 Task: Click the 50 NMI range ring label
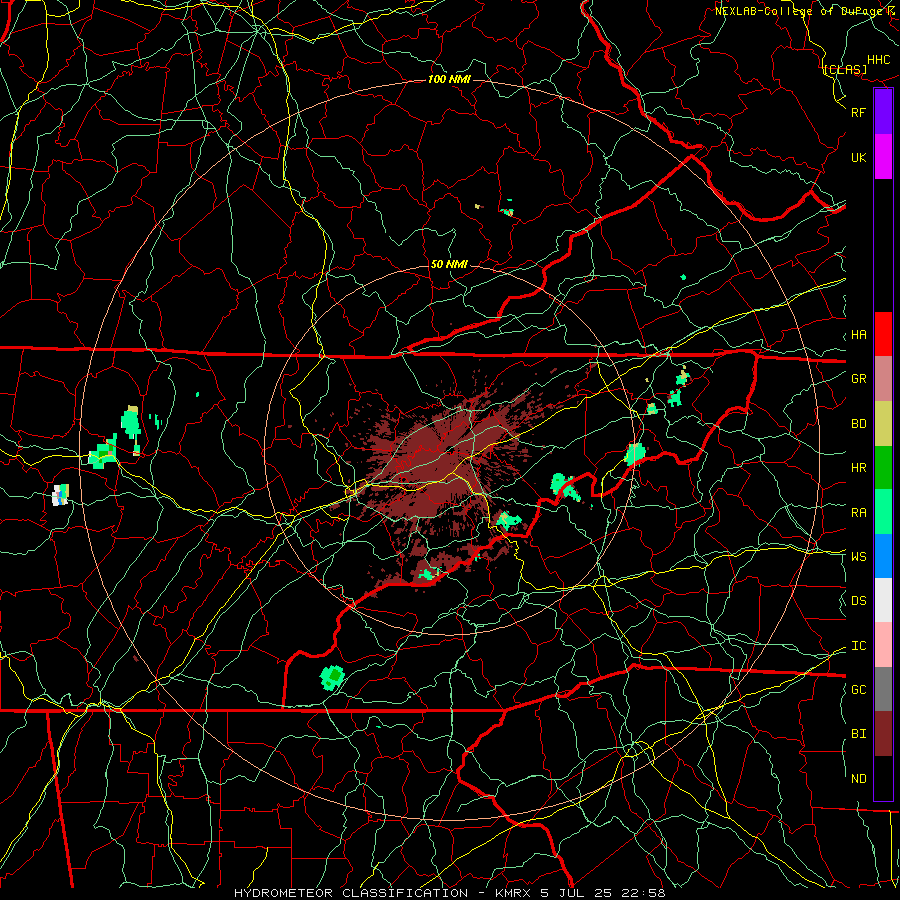click(x=449, y=264)
